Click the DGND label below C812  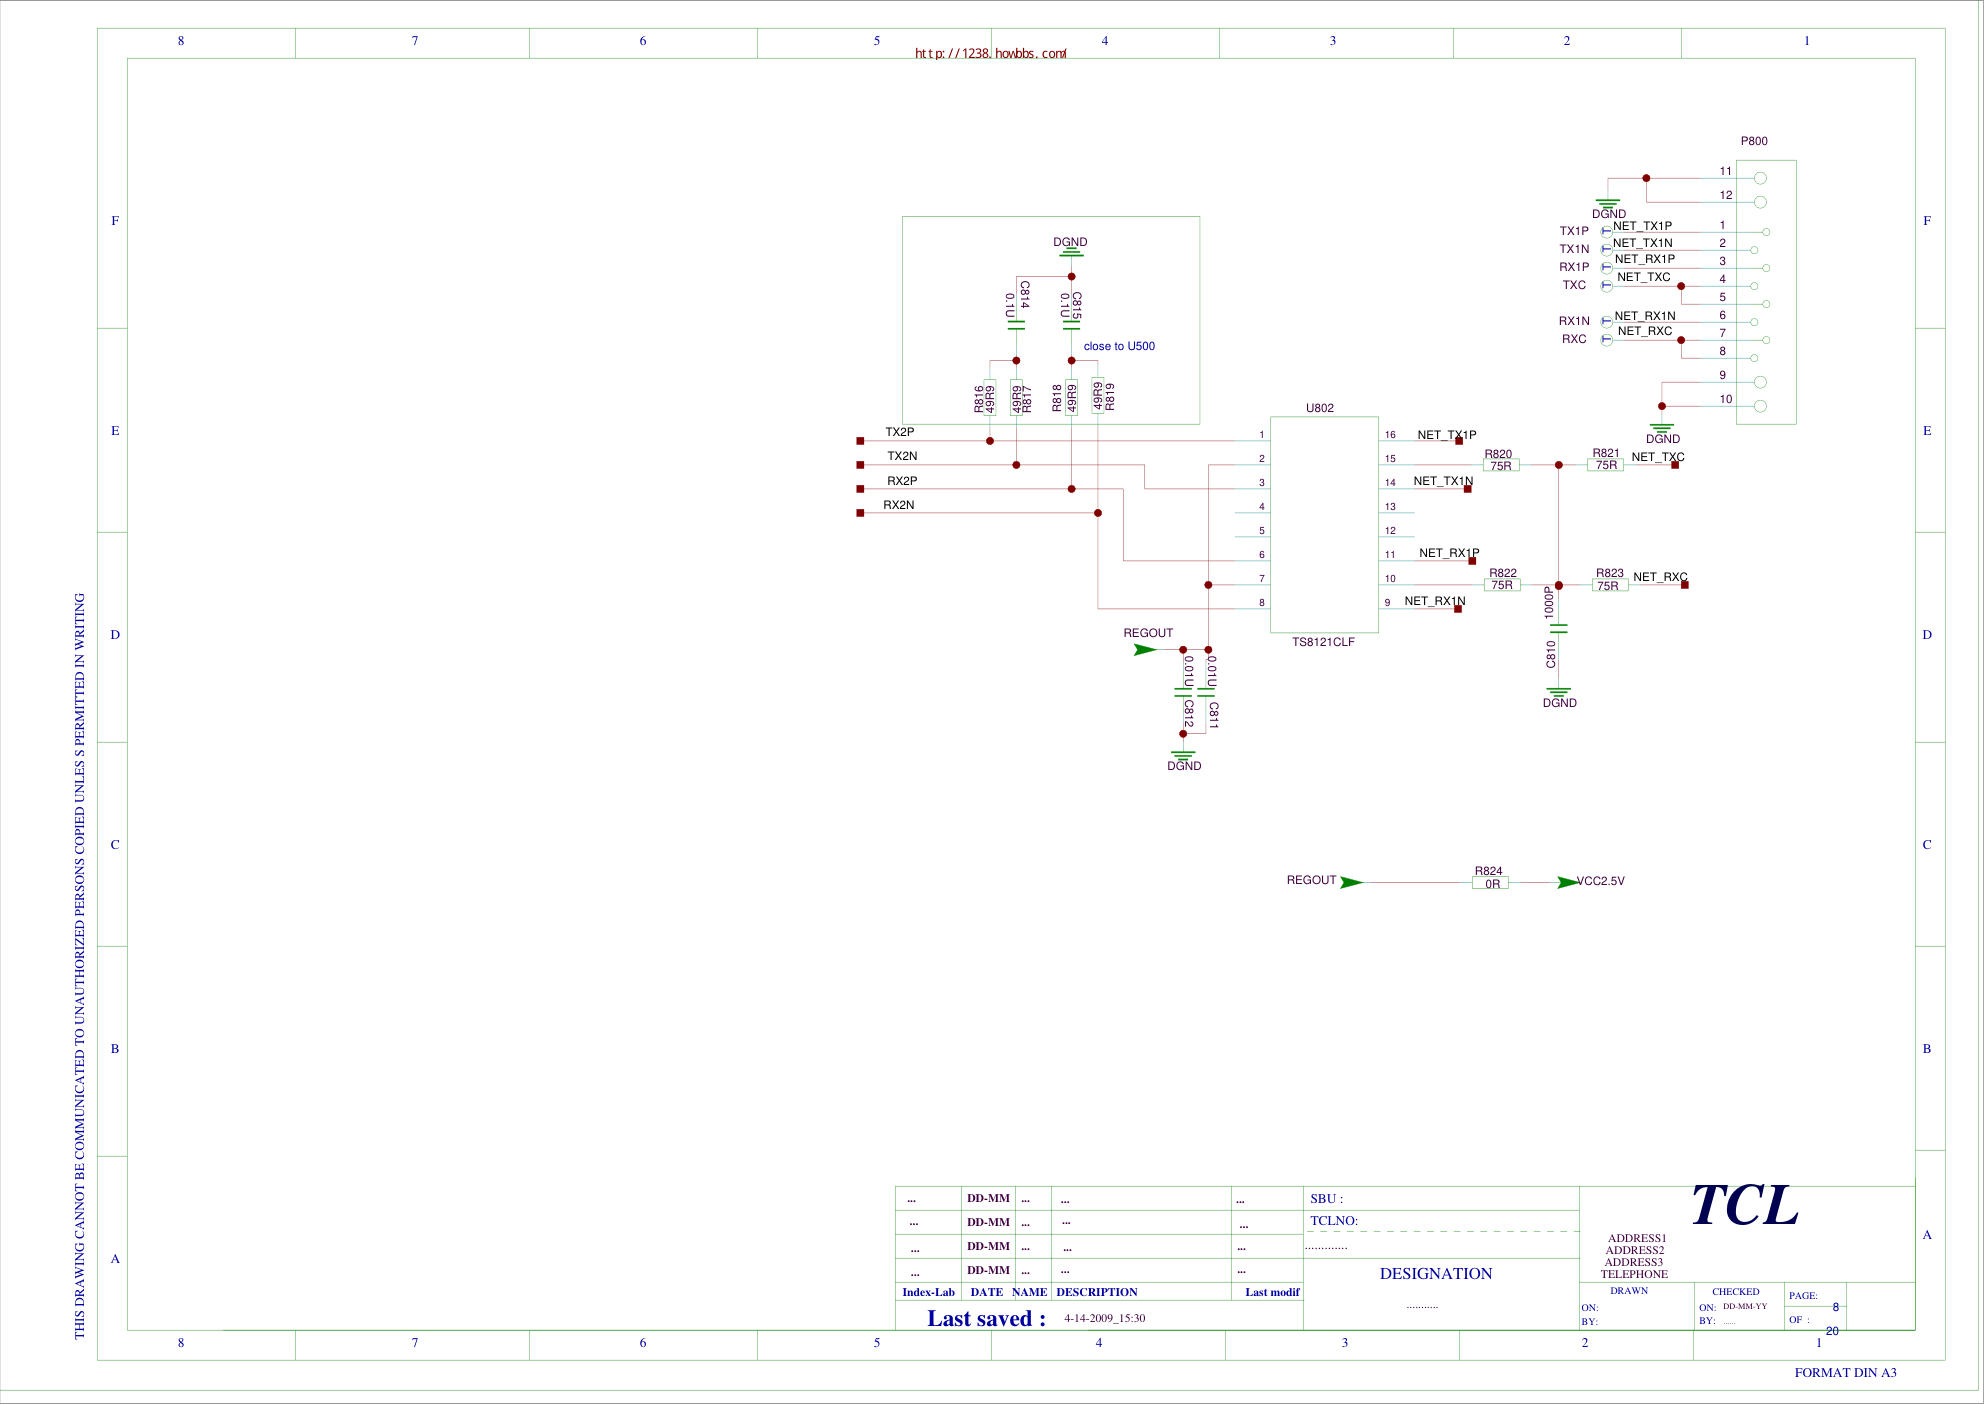pos(1184,766)
